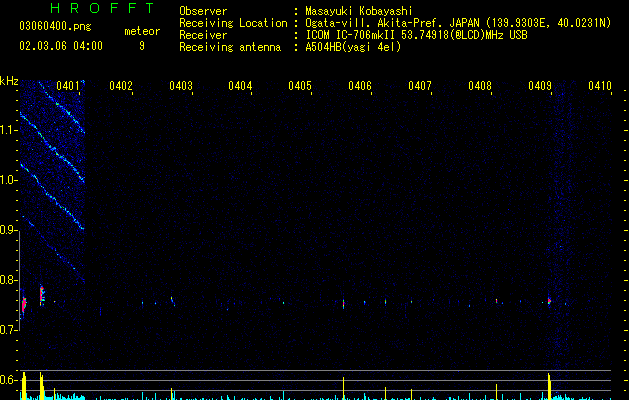Click the Ogata-vill. Akita-Pref. JAPAN coordinates text
The image size is (629, 400).
tap(458, 23)
